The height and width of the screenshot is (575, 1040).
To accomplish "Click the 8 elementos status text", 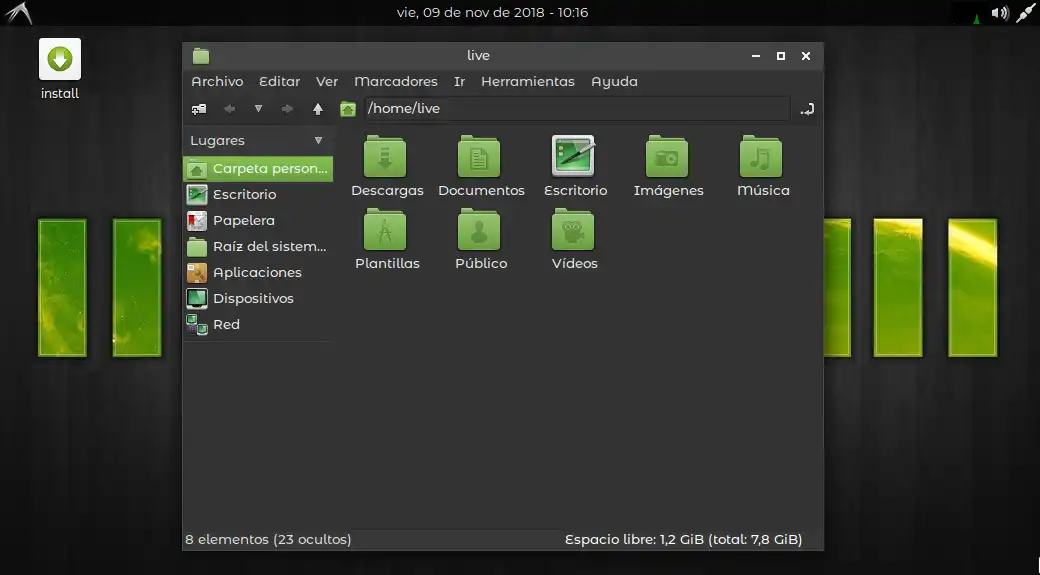I will tap(268, 540).
